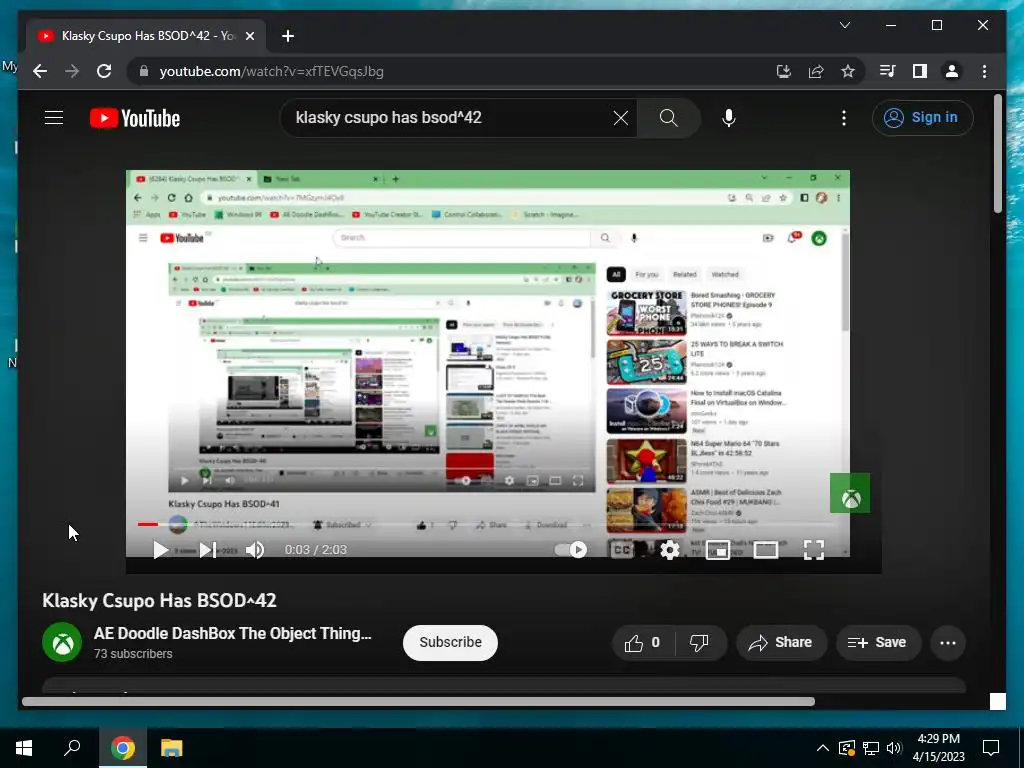Go forward in Chrome
This screenshot has width=1024, height=768.
72,71
